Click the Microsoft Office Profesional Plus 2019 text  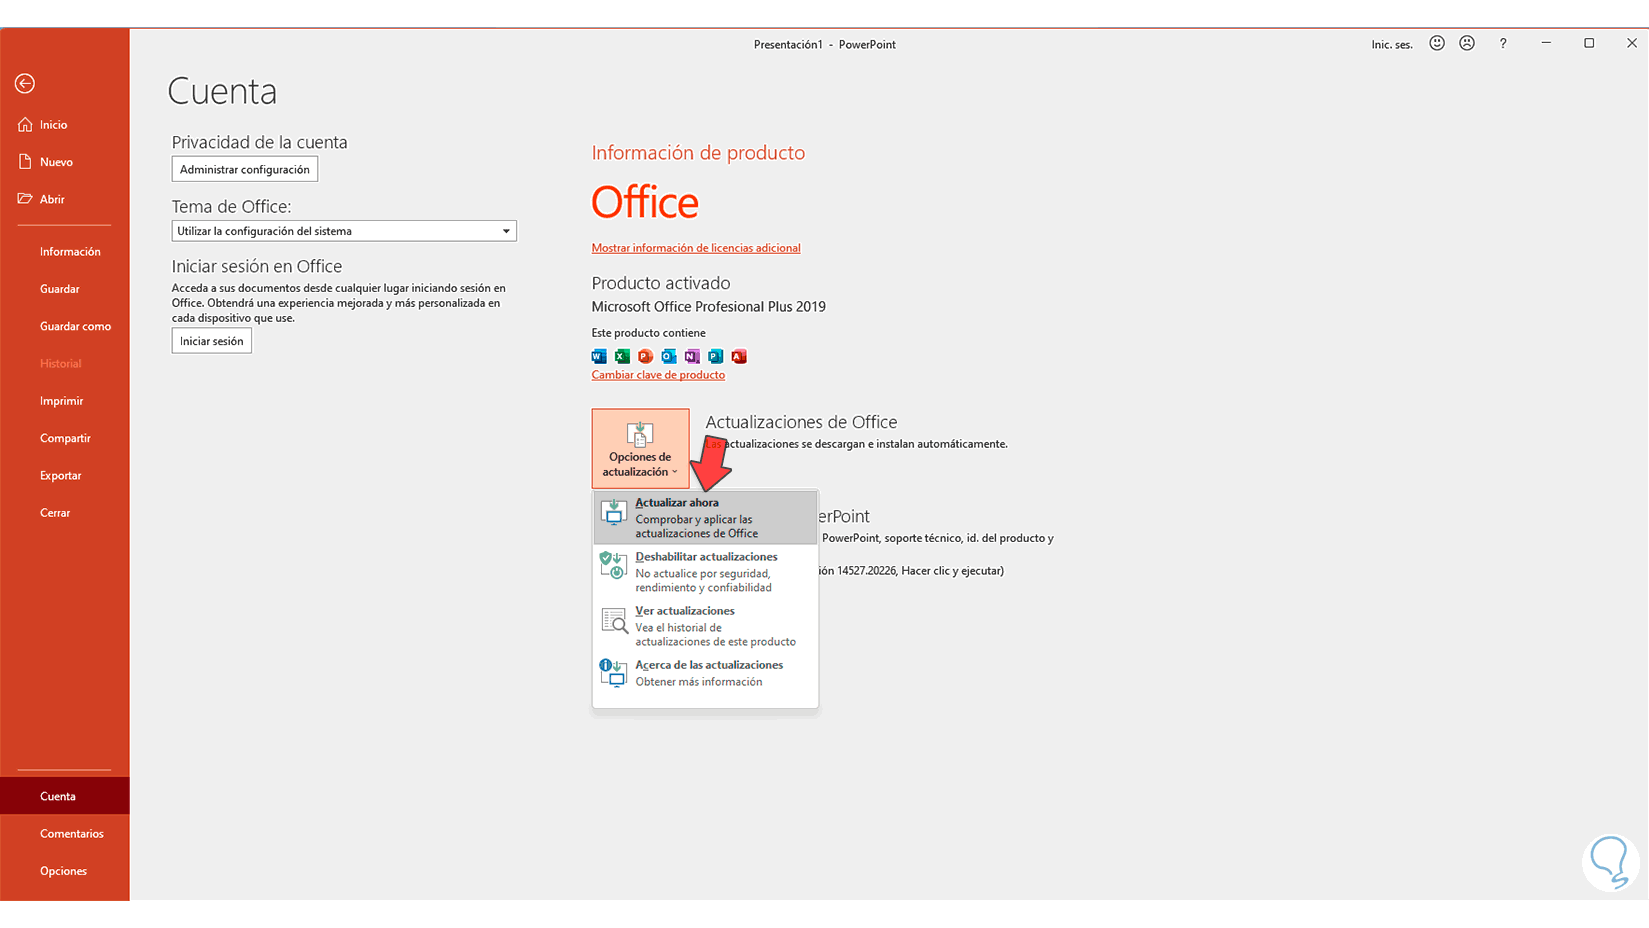(709, 307)
